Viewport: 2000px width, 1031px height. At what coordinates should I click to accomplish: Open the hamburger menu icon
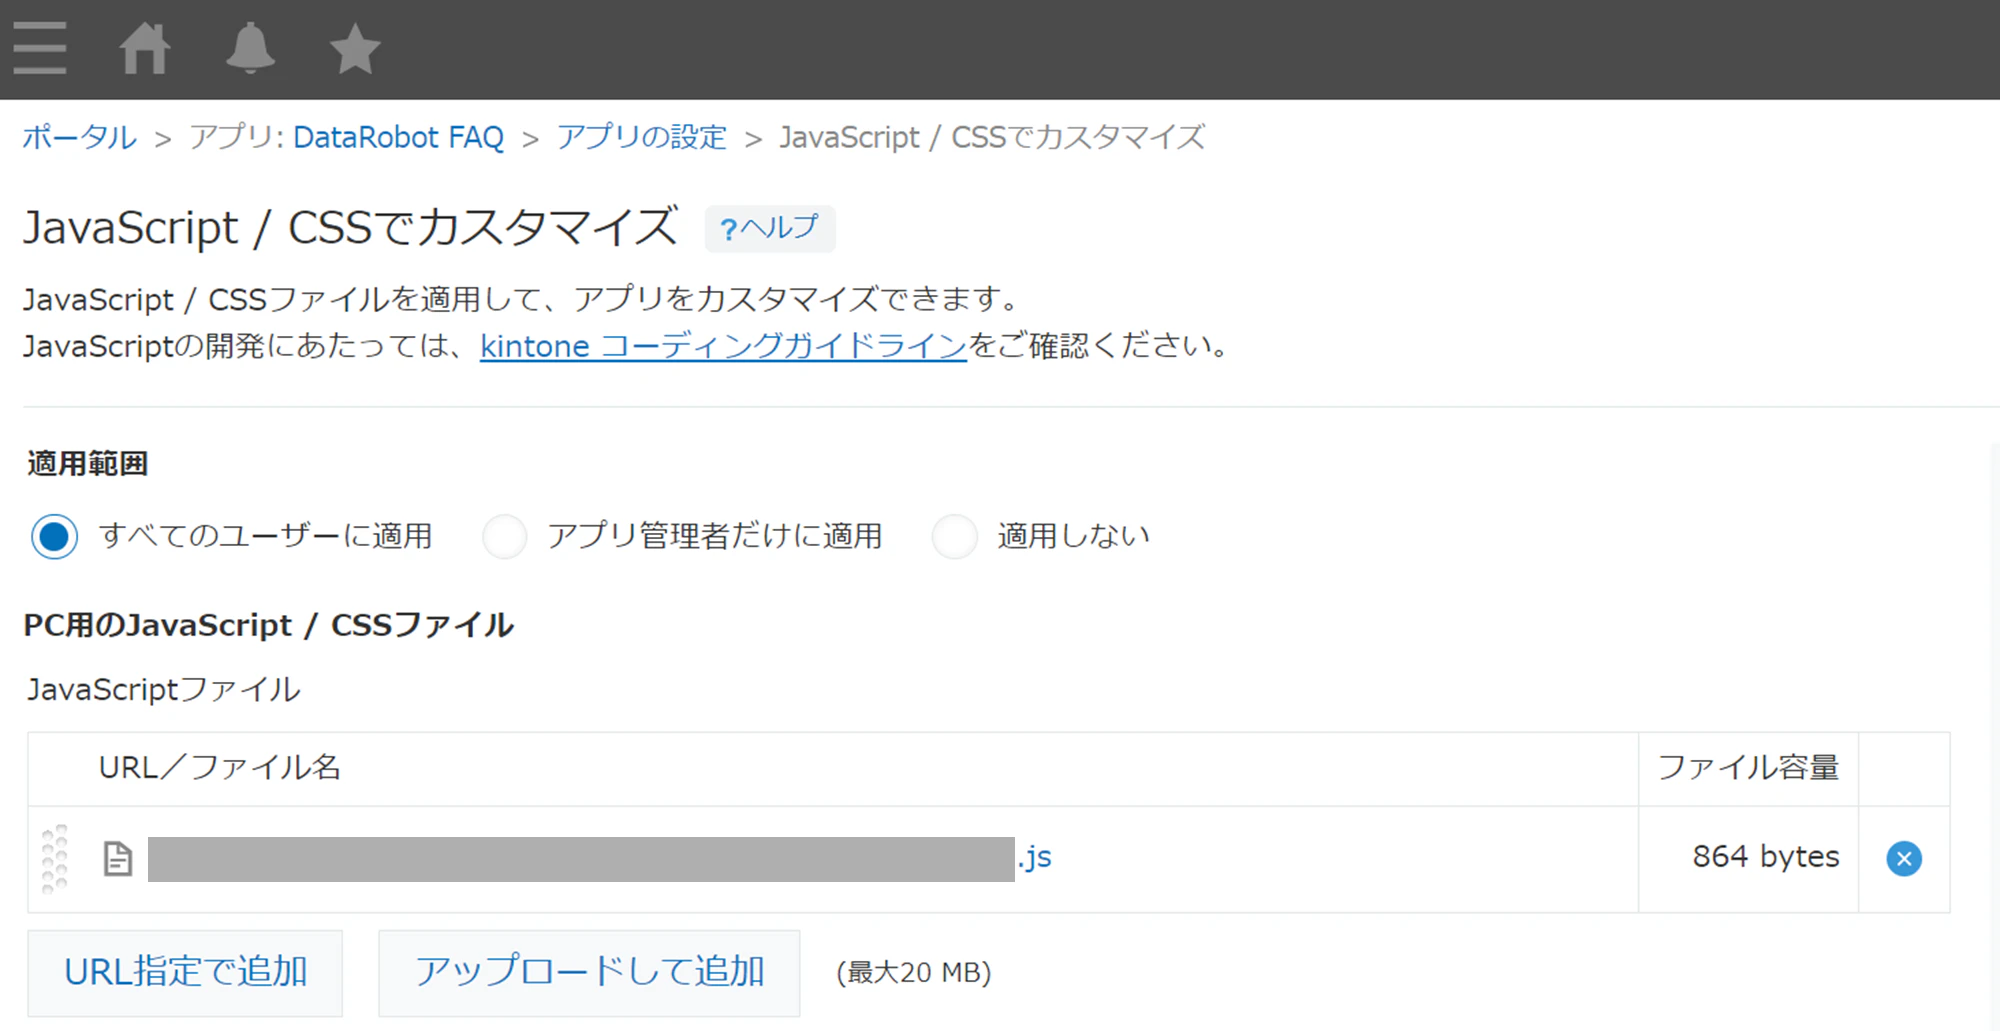point(40,48)
